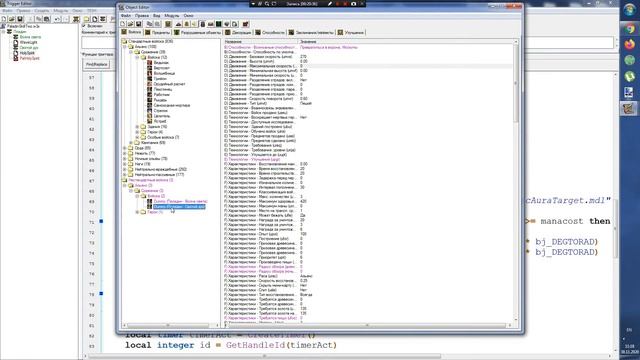Screen dimensions: 640x360
Task: Open AI Editor dark green icon
Action: (x=219, y=24)
